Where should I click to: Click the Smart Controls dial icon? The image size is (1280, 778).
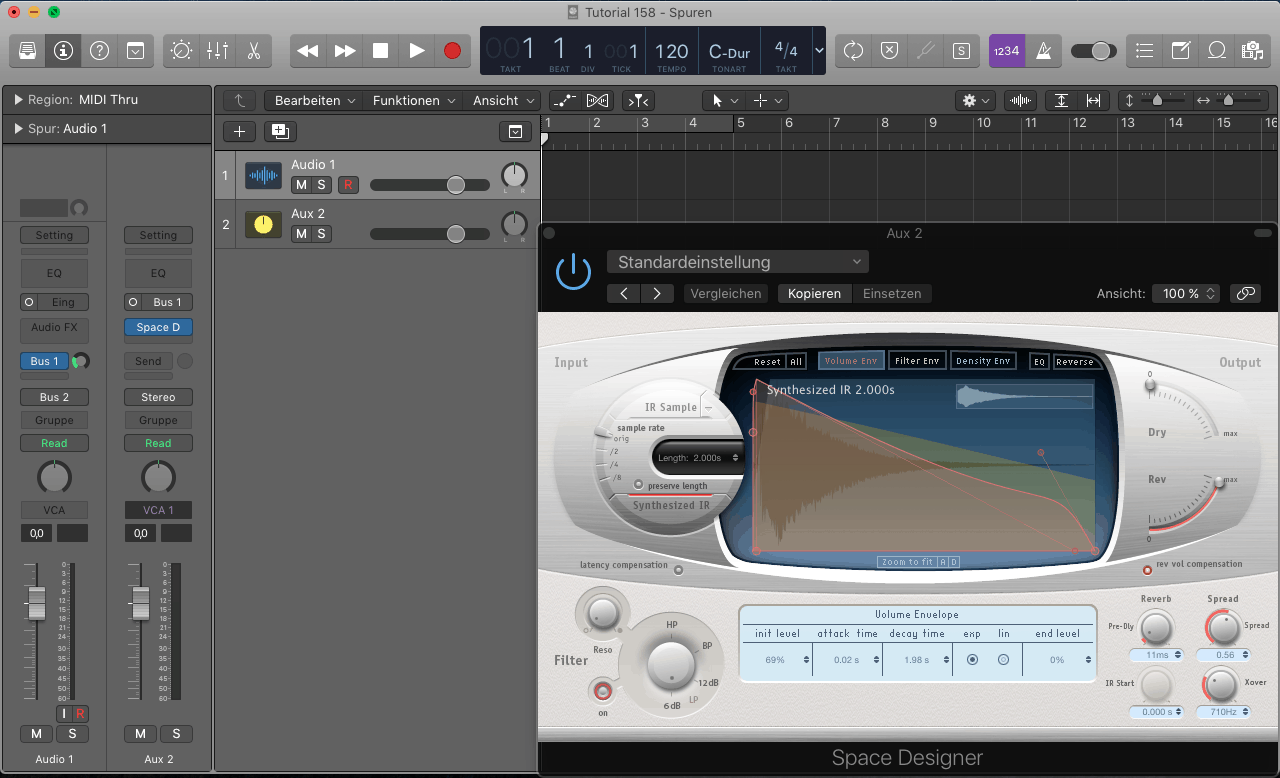click(181, 51)
